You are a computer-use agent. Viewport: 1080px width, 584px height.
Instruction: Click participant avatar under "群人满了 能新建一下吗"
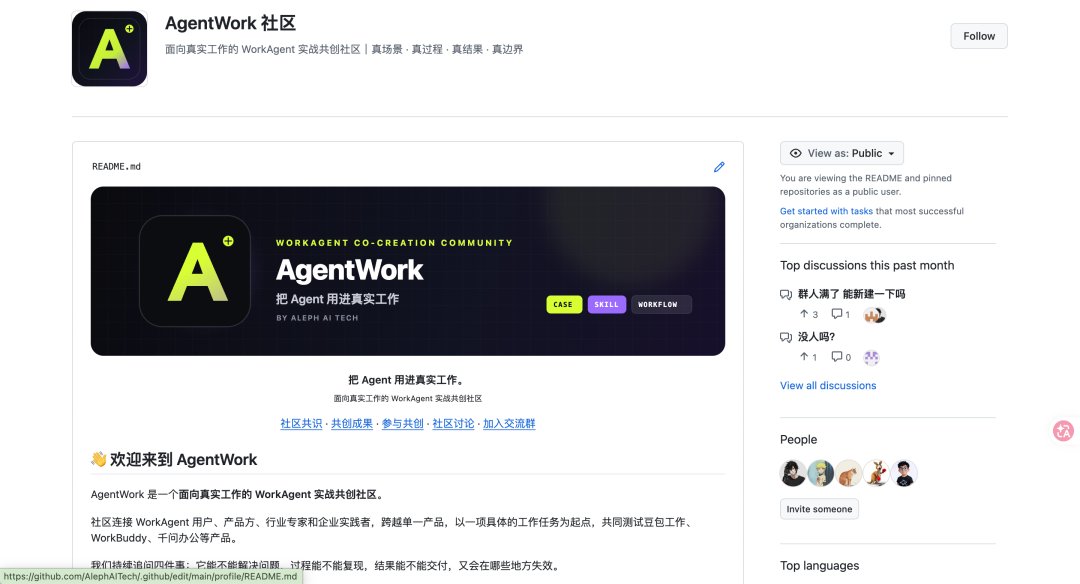click(x=874, y=315)
